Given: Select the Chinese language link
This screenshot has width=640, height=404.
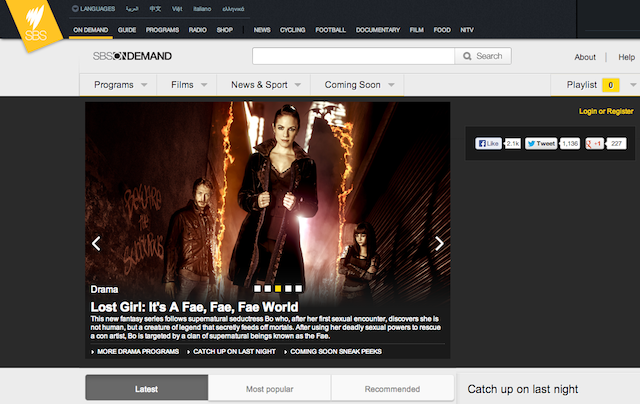Looking at the screenshot, I should [155, 9].
